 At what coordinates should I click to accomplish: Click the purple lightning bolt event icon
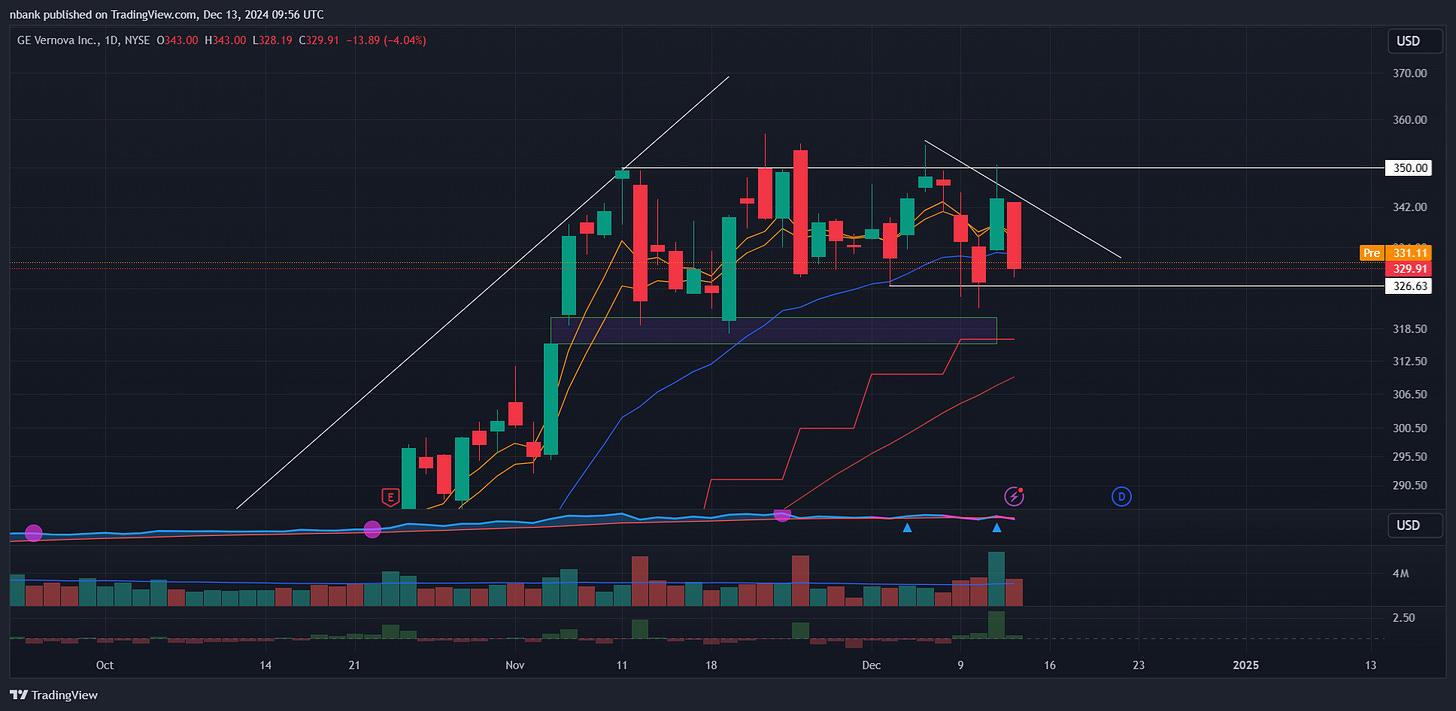(1014, 496)
